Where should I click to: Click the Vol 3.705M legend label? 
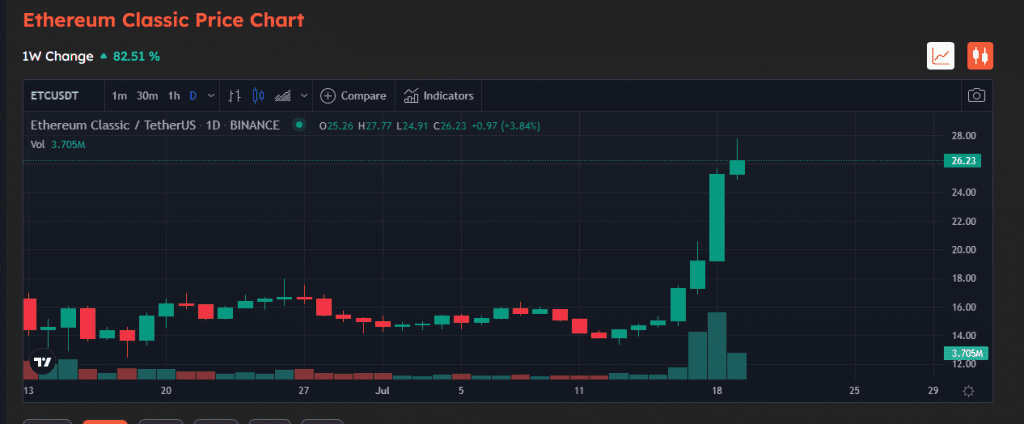58,144
